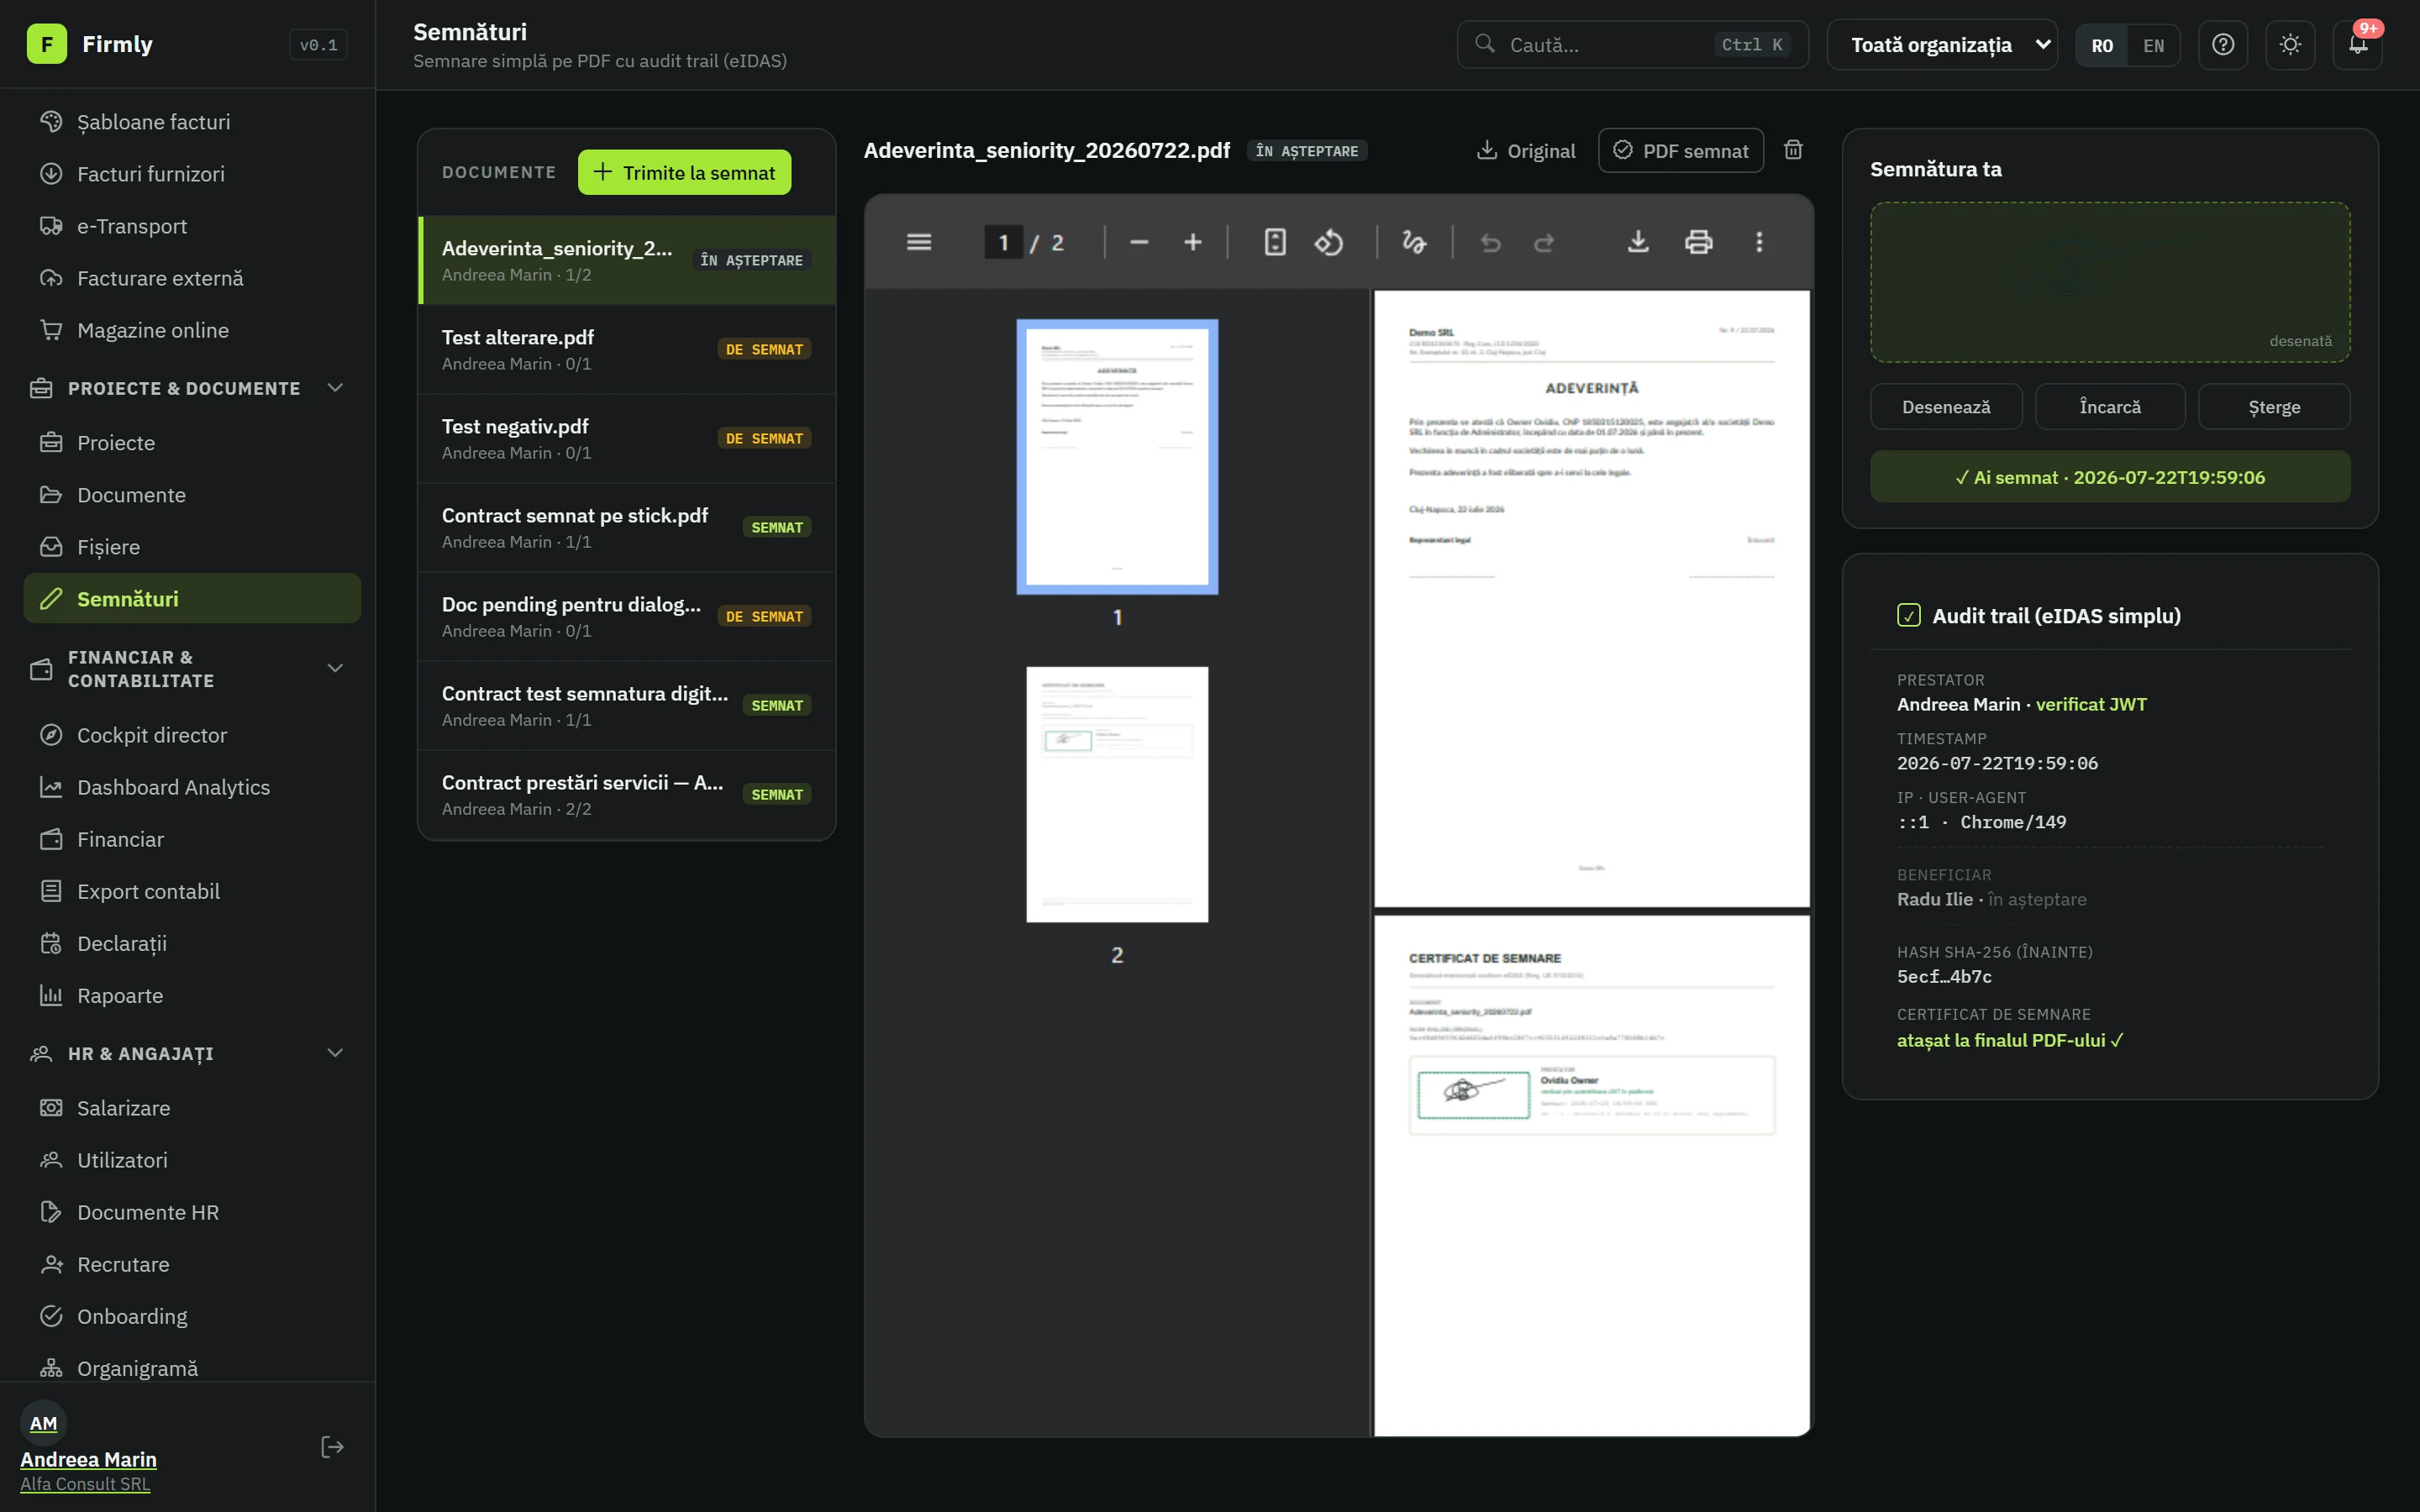
Task: Delete document with the trash icon
Action: (1793, 150)
